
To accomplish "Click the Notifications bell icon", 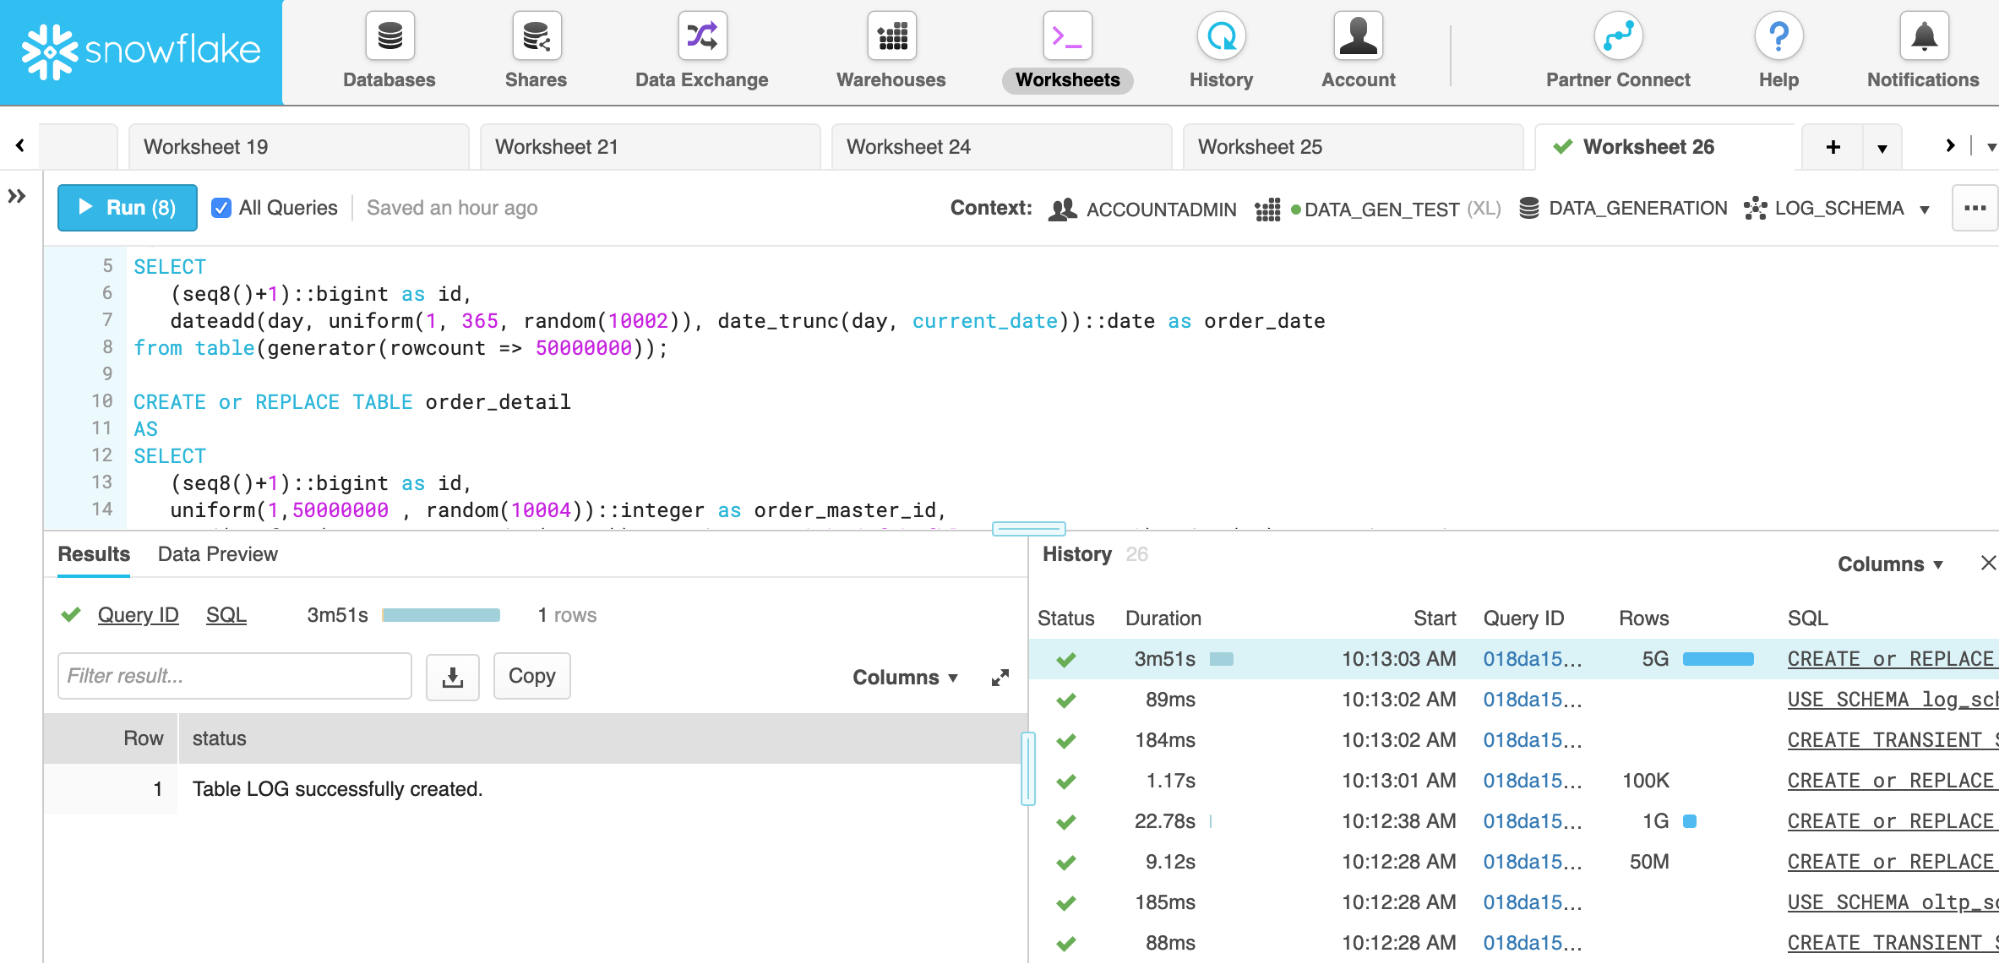I will [x=1922, y=37].
